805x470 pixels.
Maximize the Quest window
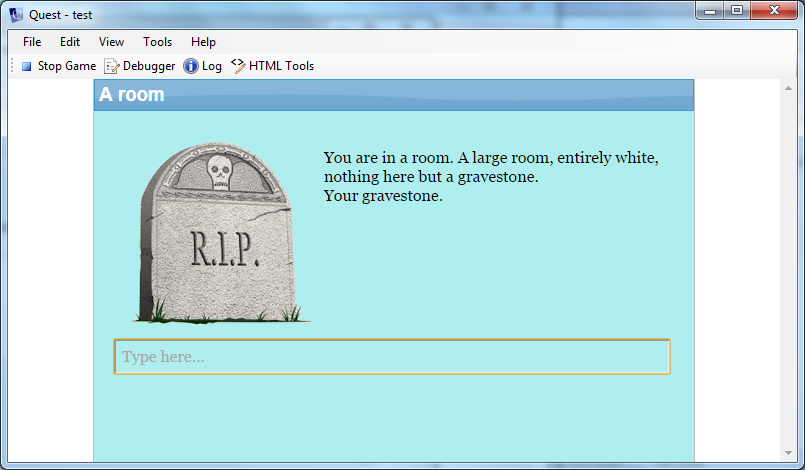tap(737, 11)
